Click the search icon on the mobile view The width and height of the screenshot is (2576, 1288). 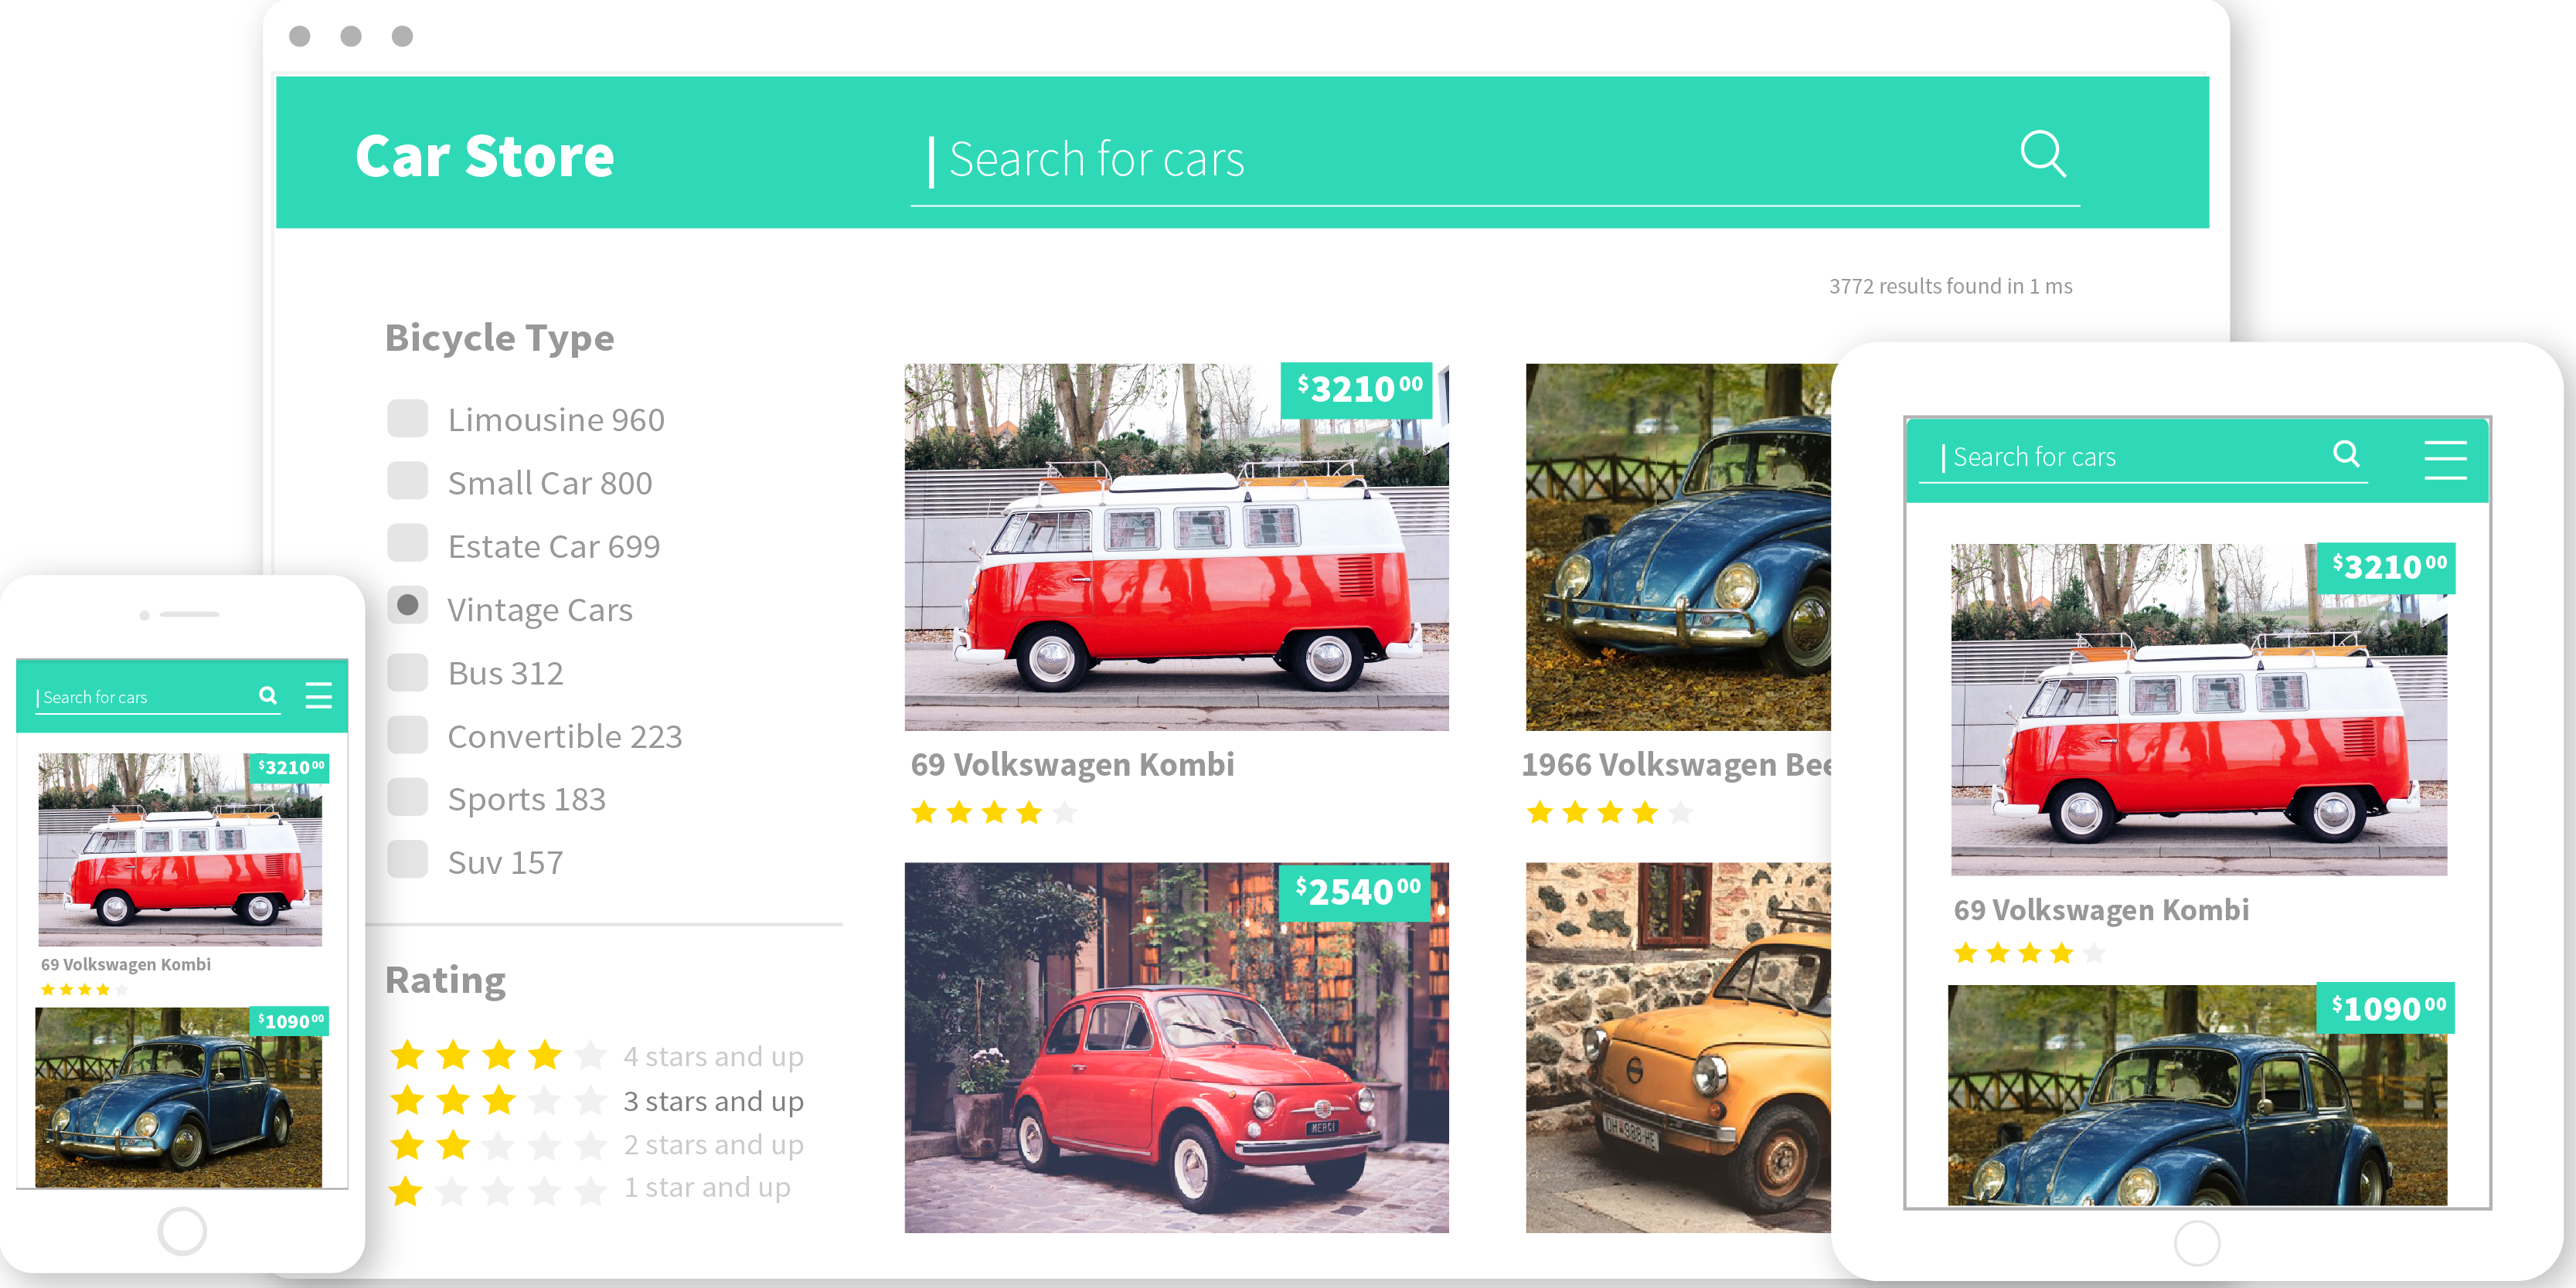(x=269, y=696)
